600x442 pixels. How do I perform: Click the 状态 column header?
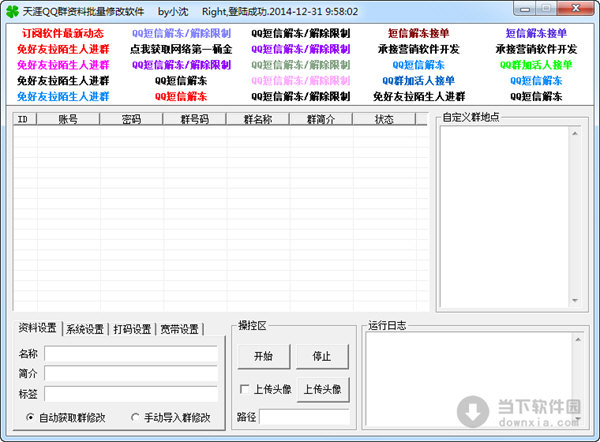point(384,119)
